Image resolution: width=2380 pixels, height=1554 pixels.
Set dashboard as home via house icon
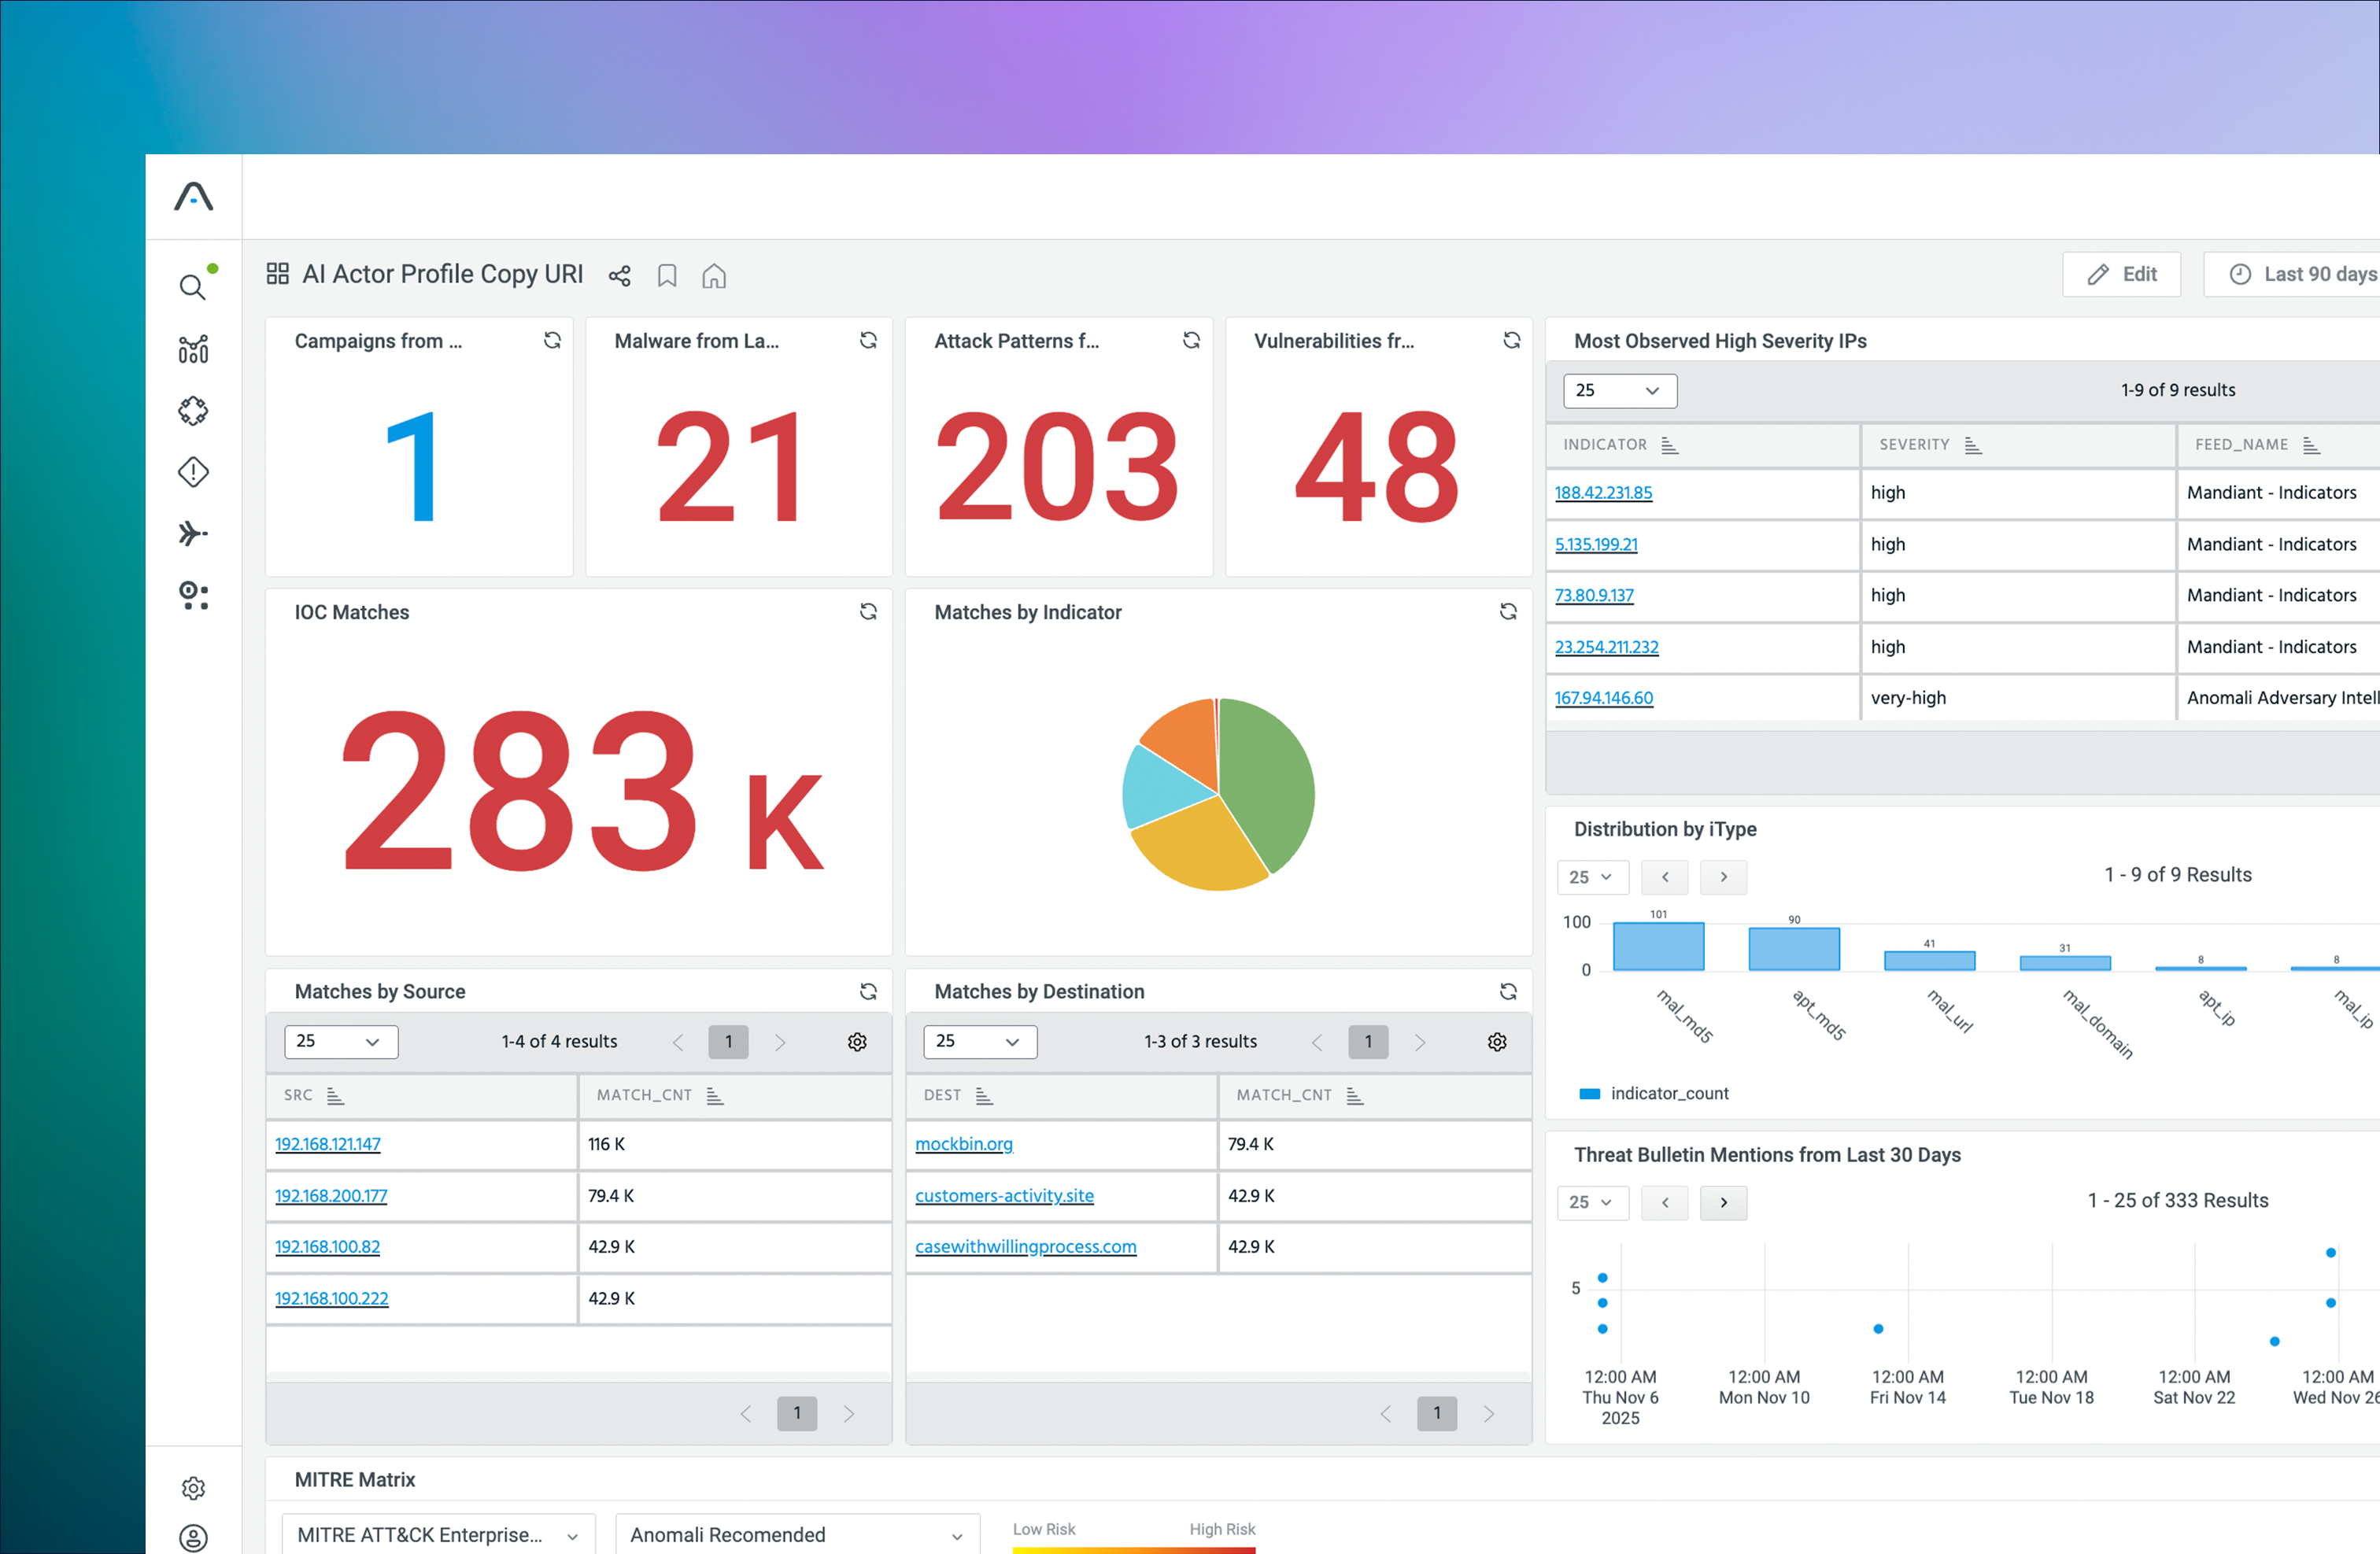pos(713,276)
